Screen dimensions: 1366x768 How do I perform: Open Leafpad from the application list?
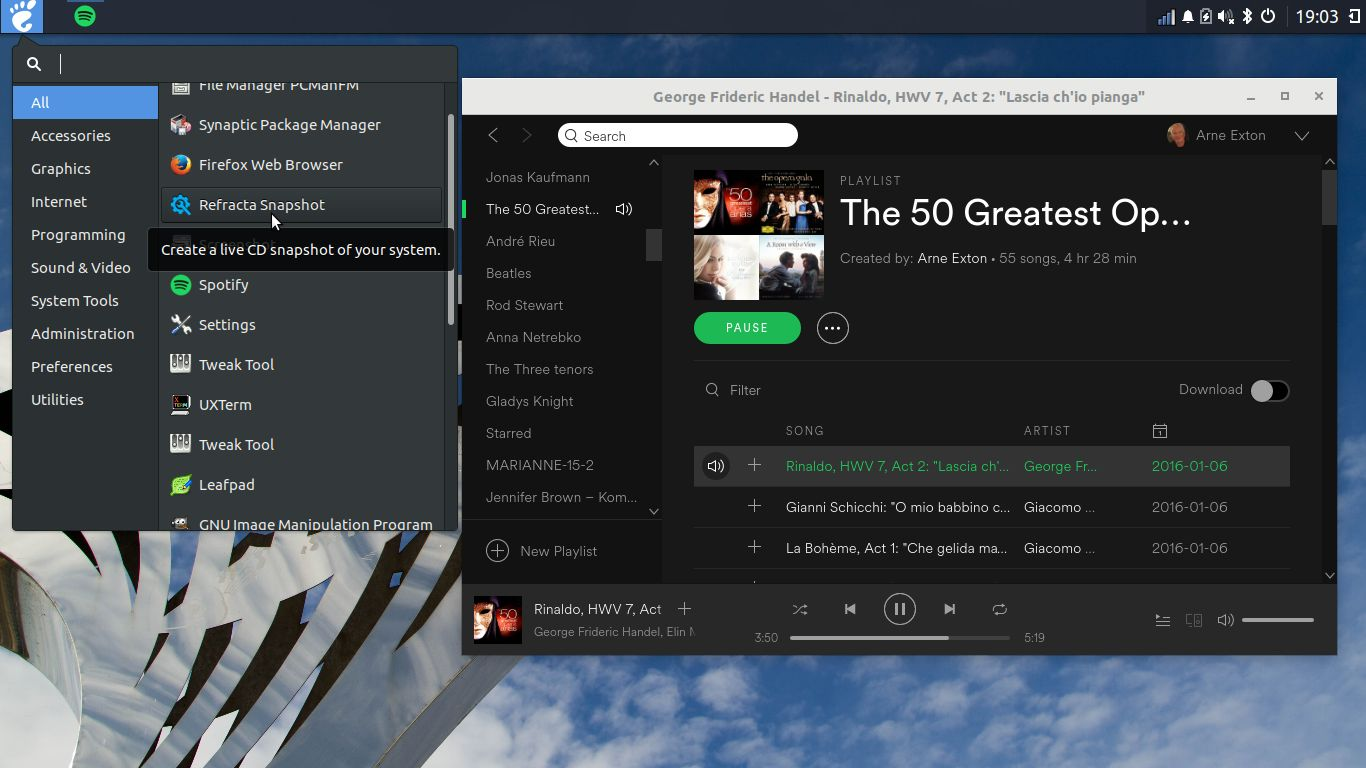pyautogui.click(x=300, y=485)
